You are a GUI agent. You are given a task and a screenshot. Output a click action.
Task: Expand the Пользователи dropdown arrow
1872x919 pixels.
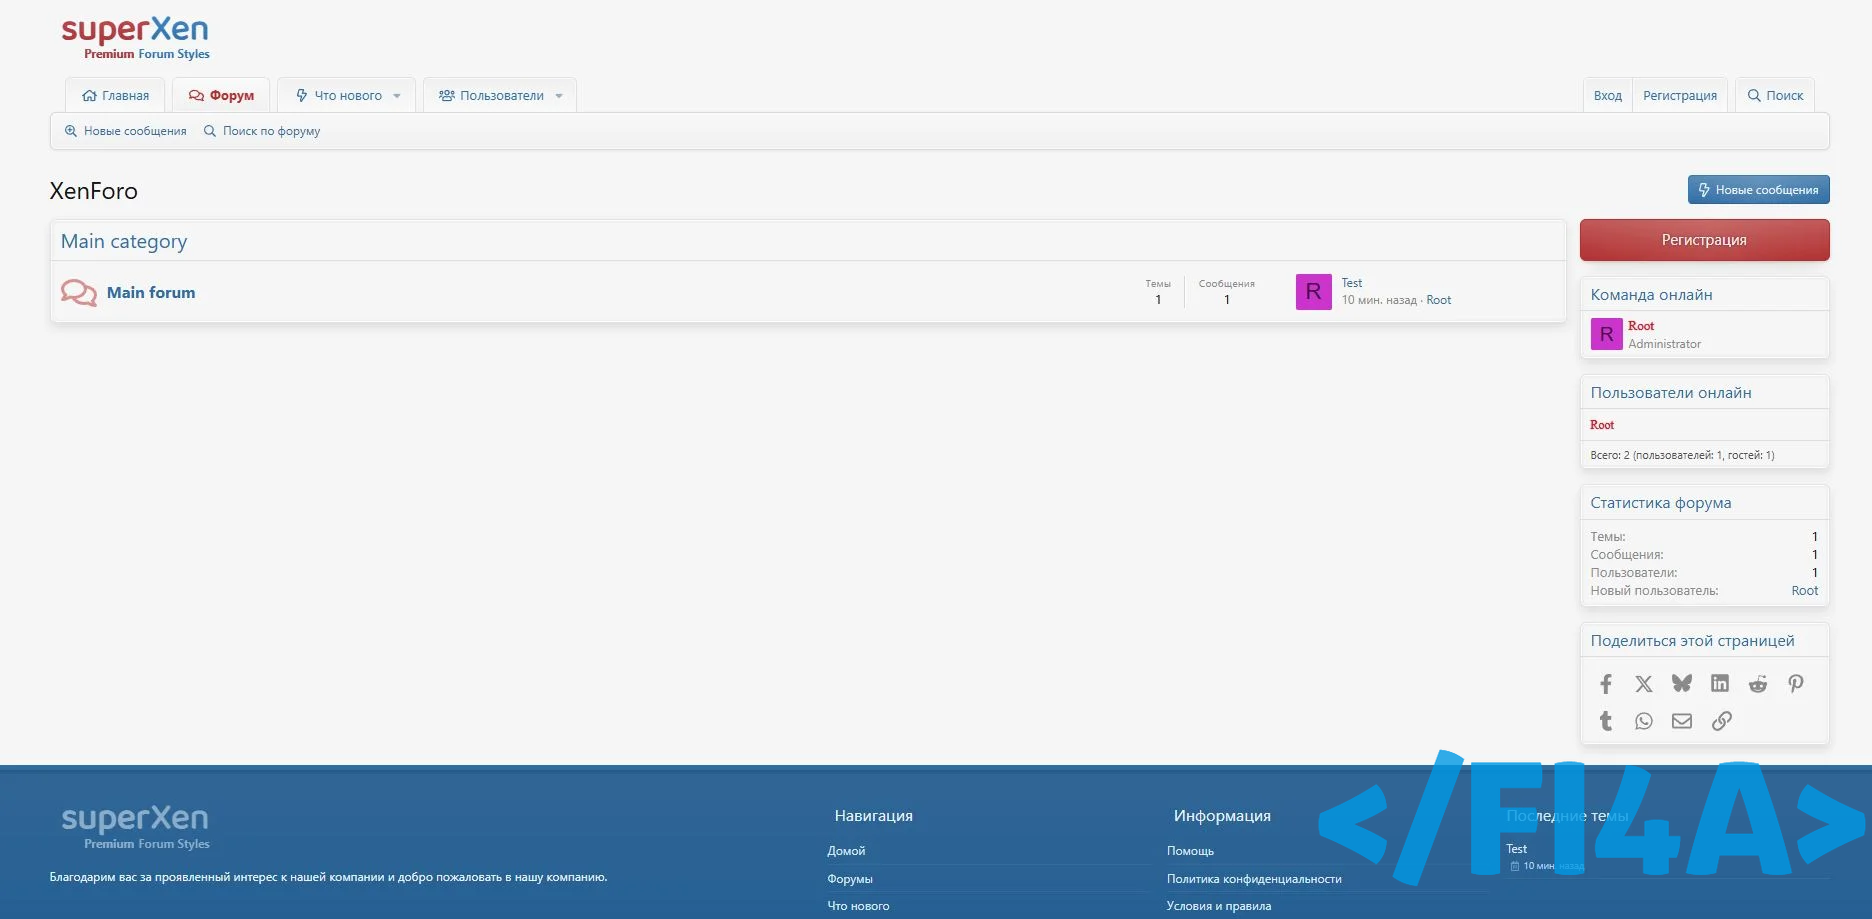coord(559,96)
